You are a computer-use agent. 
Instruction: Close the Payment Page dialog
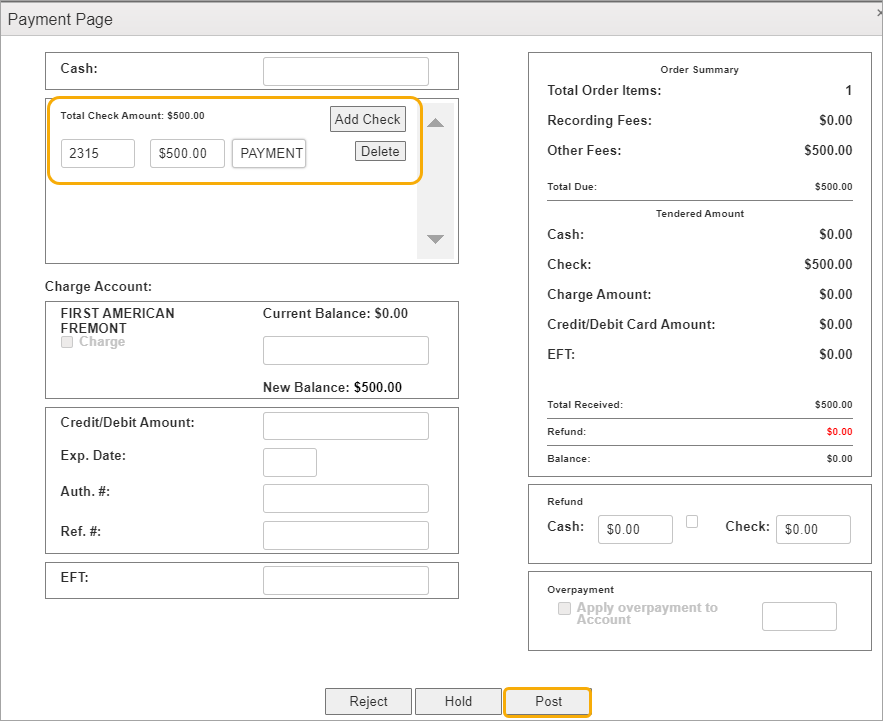(x=878, y=14)
